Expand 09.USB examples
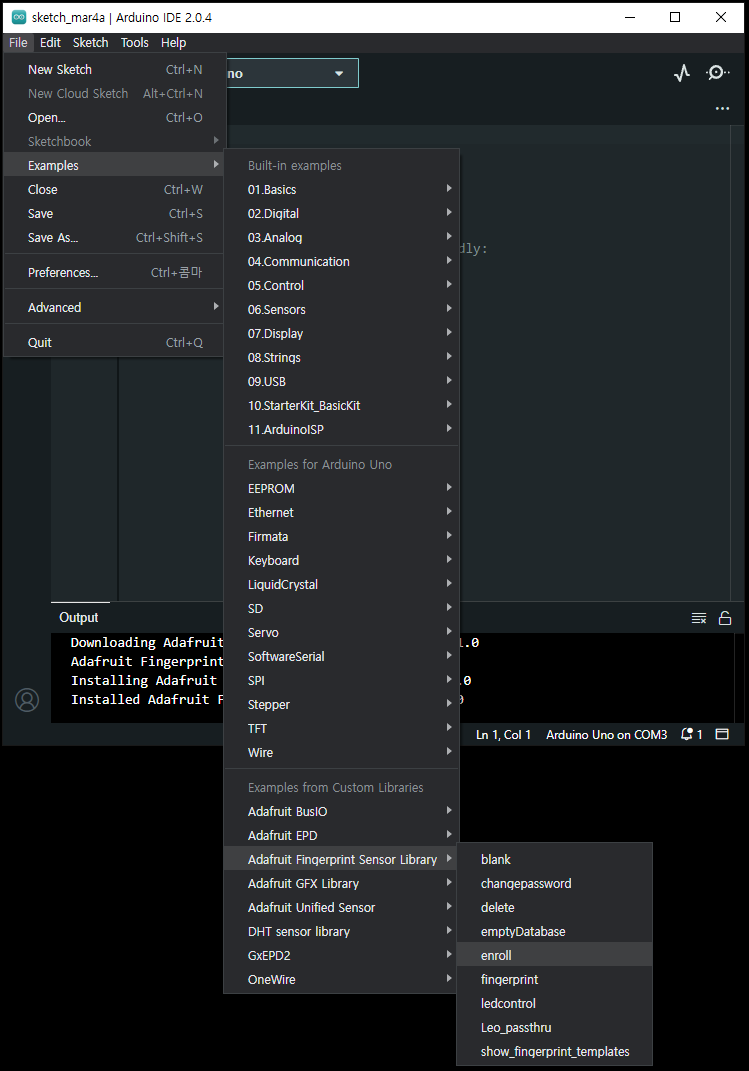749x1071 pixels. tap(341, 381)
